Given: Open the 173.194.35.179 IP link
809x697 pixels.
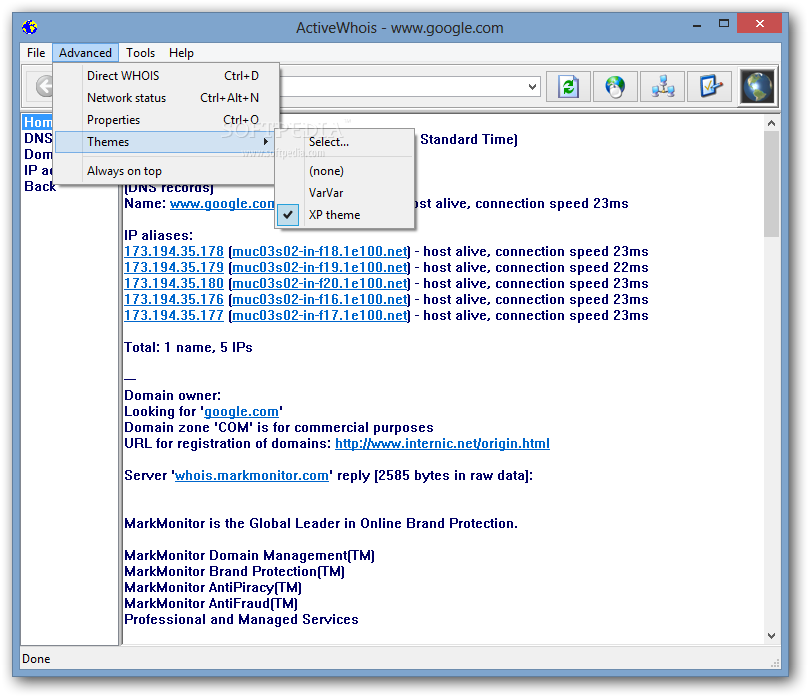Looking at the screenshot, I should pos(174,268).
